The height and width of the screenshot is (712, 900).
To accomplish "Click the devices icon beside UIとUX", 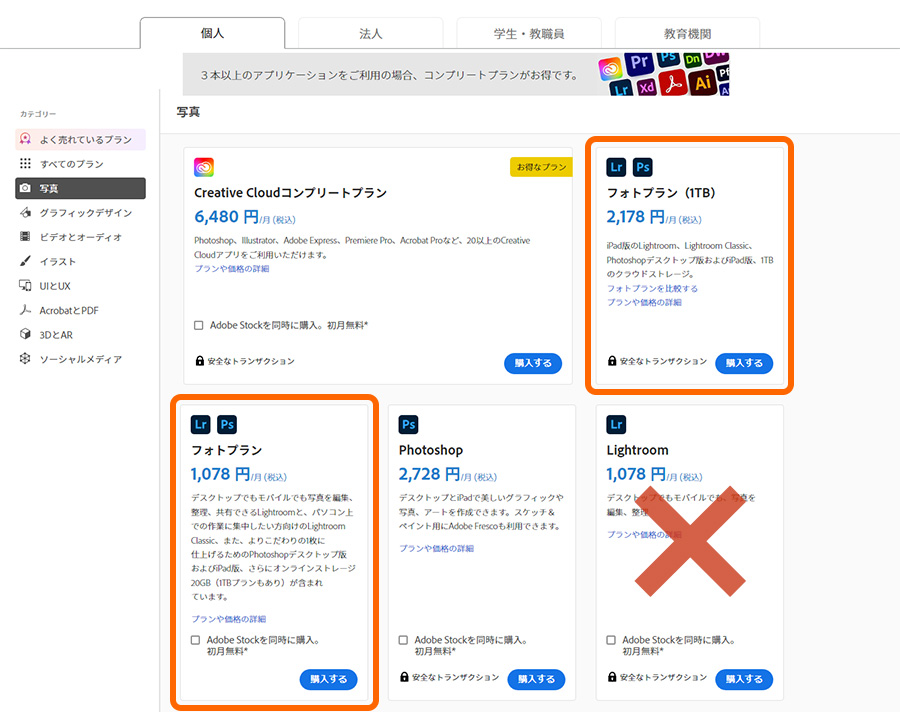I will 25,285.
